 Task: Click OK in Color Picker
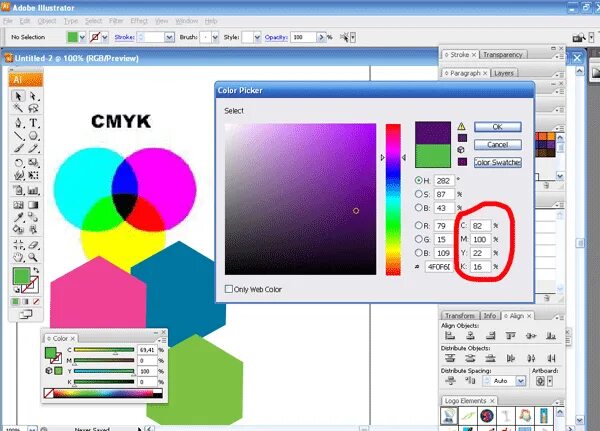click(497, 127)
